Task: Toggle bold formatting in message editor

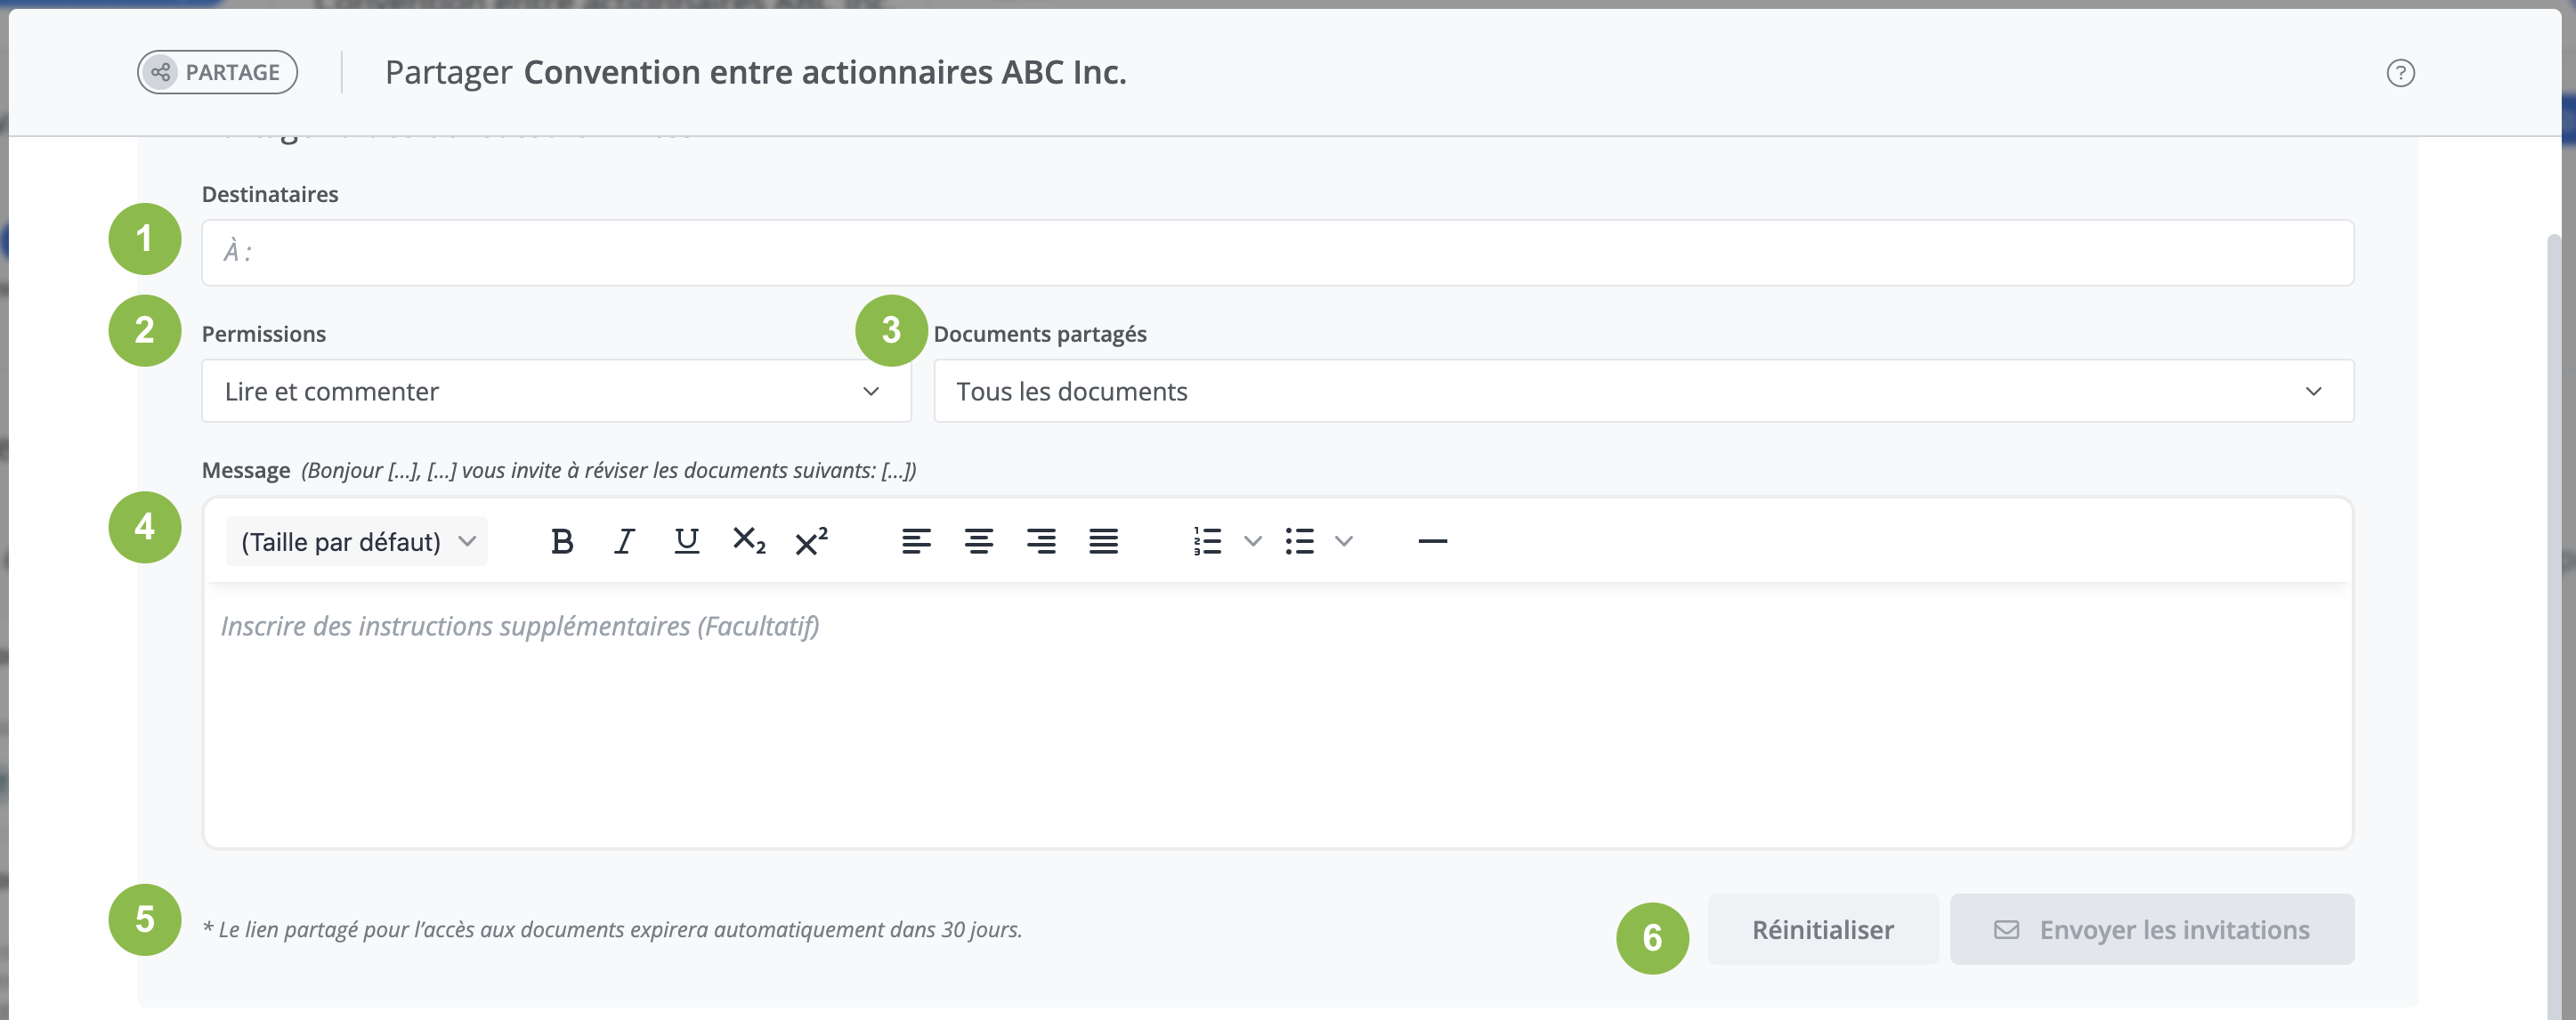Action: tap(562, 541)
